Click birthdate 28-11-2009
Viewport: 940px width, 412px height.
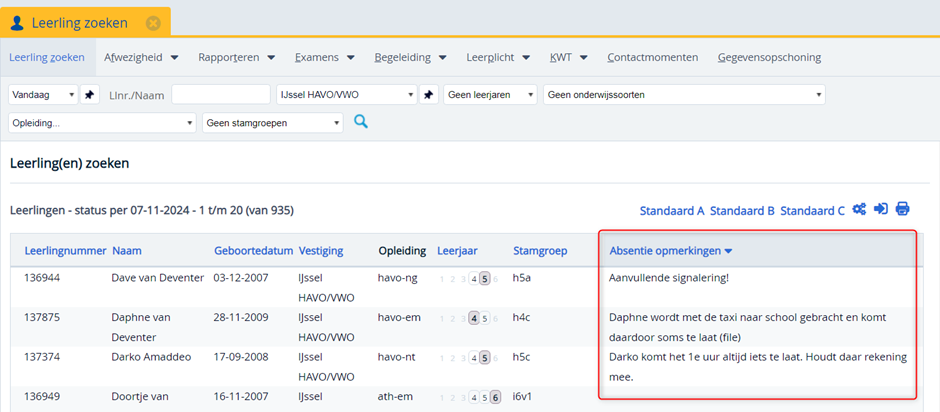(241, 317)
